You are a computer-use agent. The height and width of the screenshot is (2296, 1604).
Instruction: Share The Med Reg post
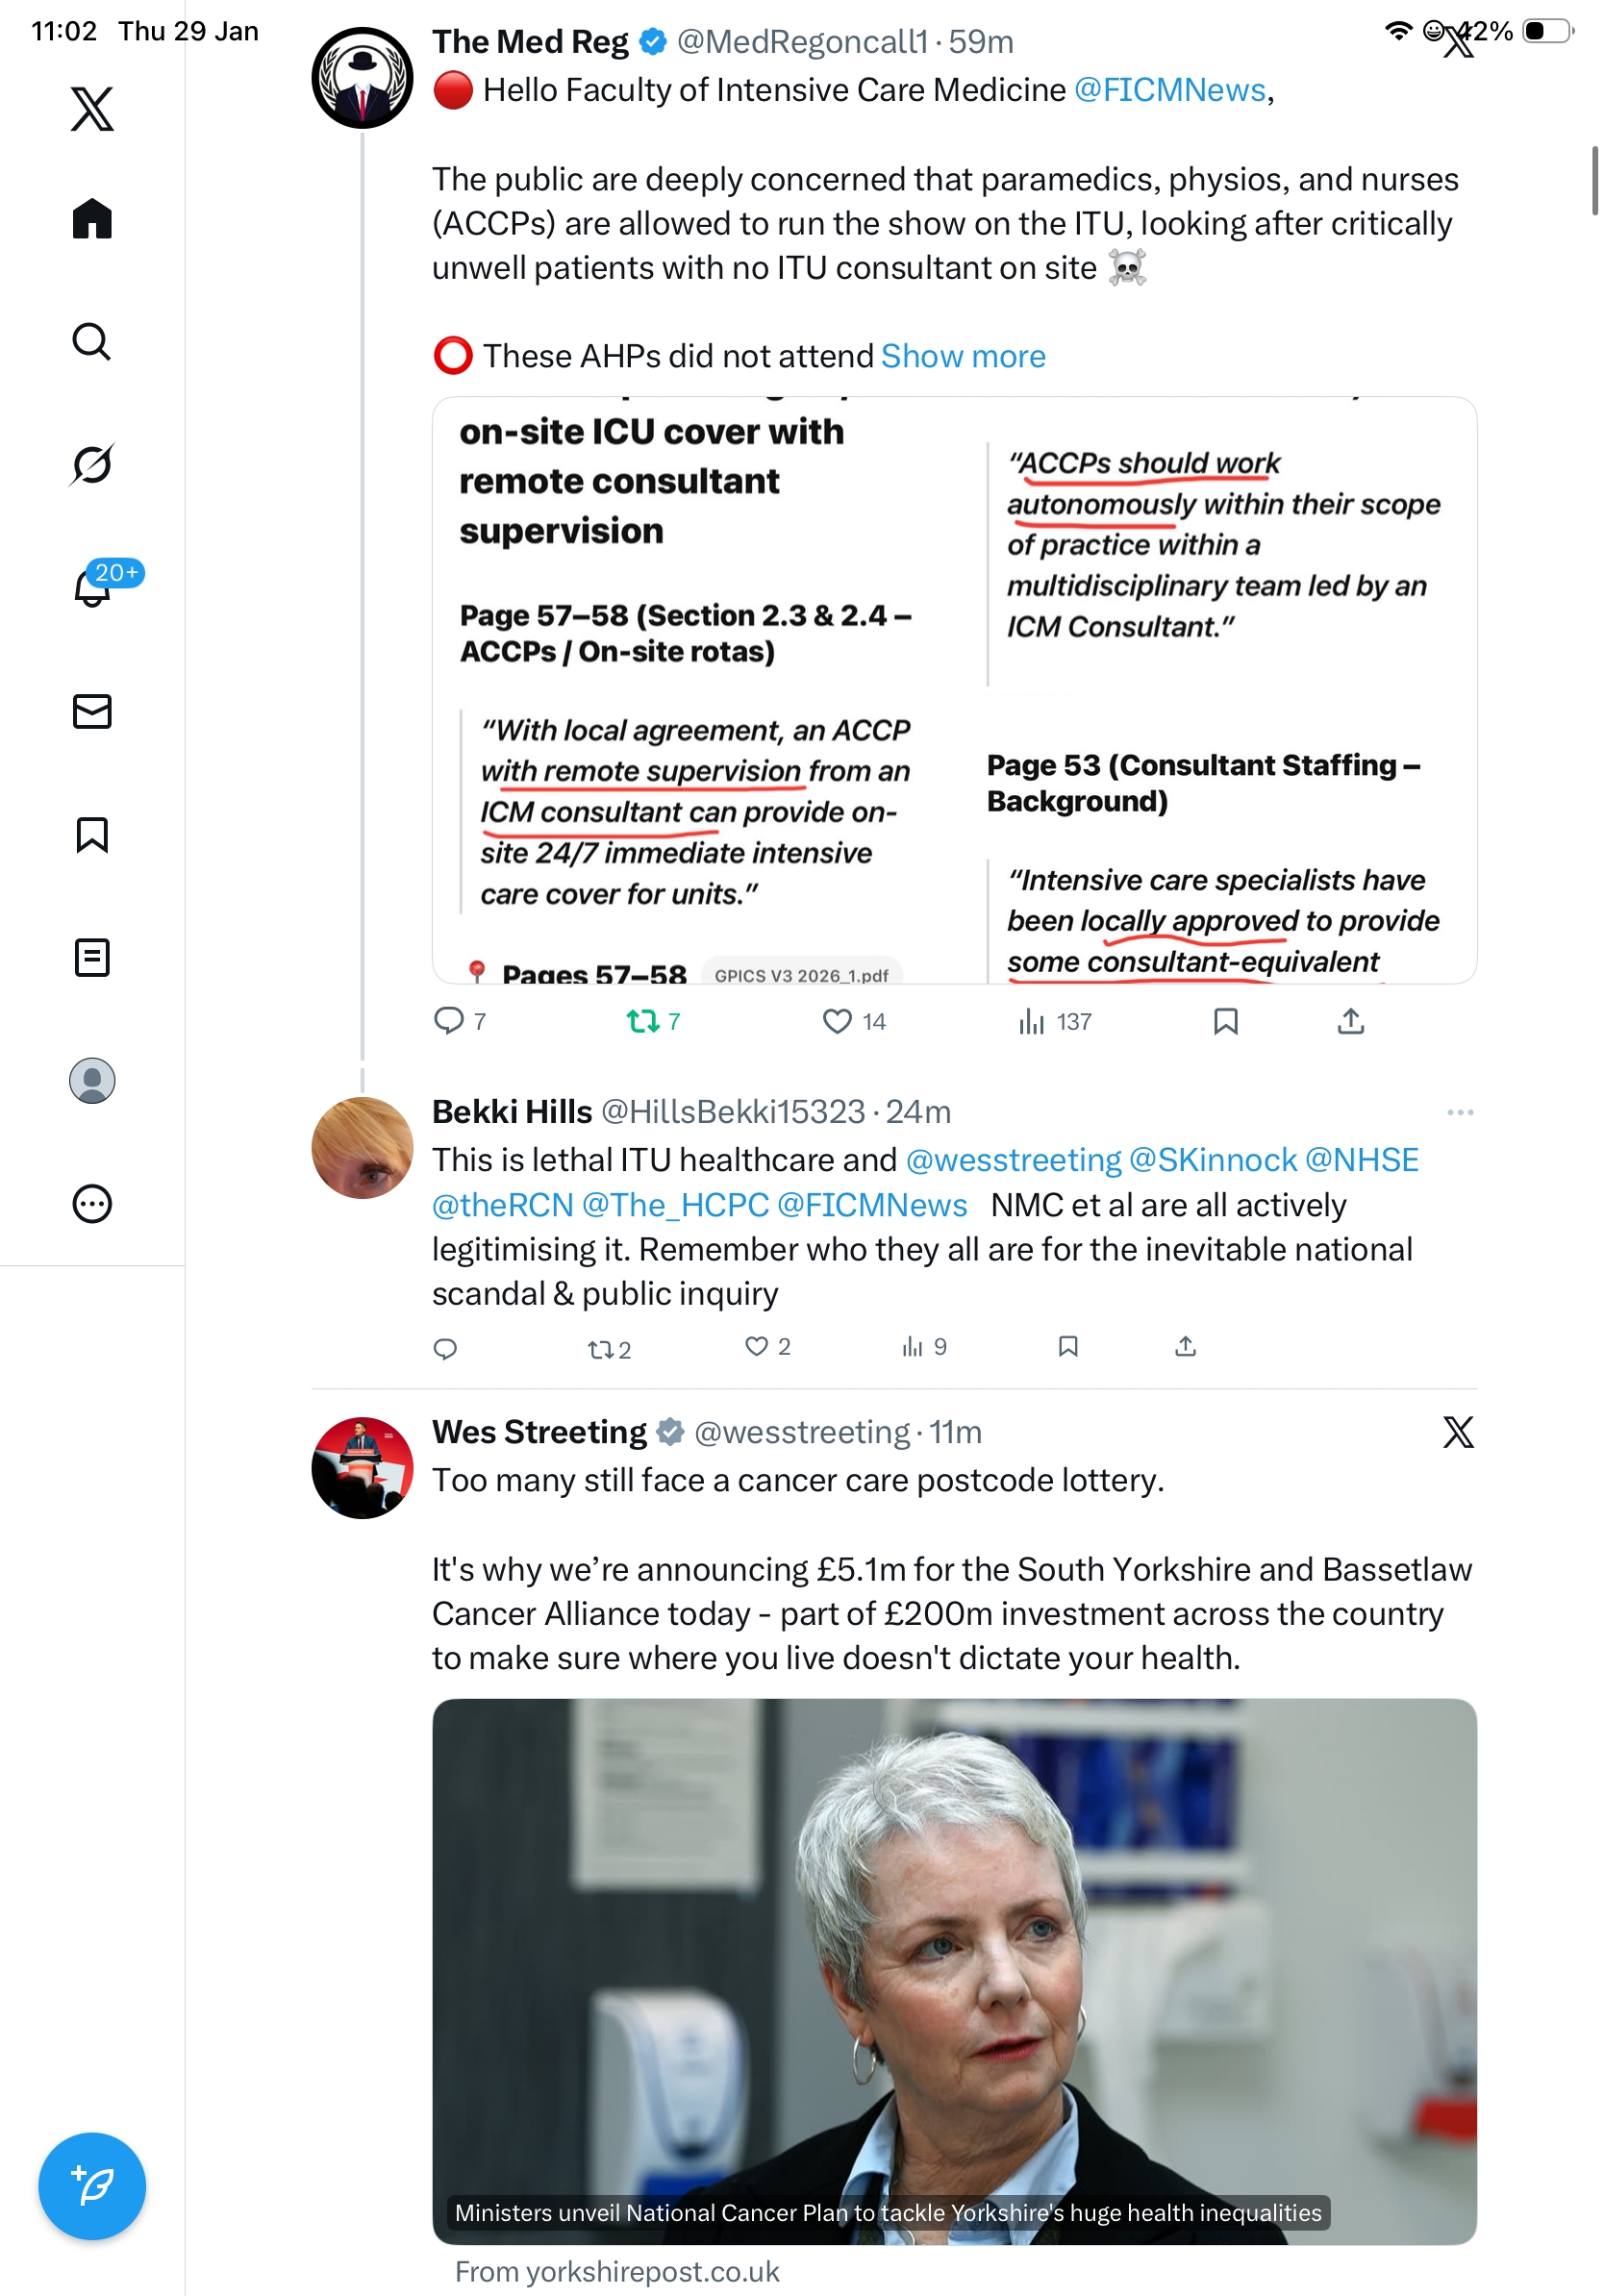tap(1350, 1021)
